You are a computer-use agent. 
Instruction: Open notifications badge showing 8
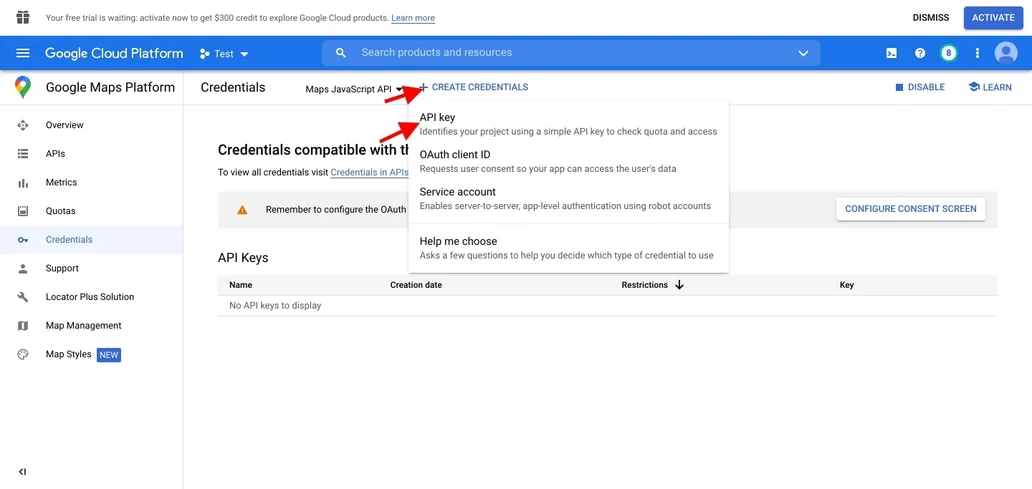pyautogui.click(x=948, y=53)
